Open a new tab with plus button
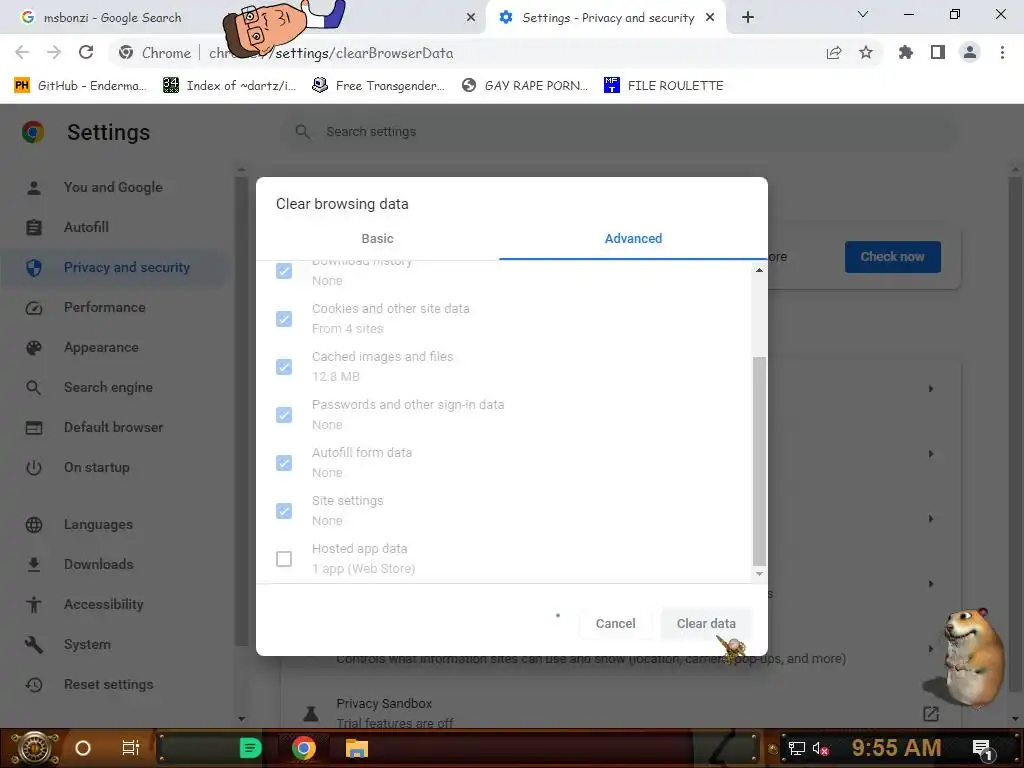The image size is (1024, 768). (748, 18)
